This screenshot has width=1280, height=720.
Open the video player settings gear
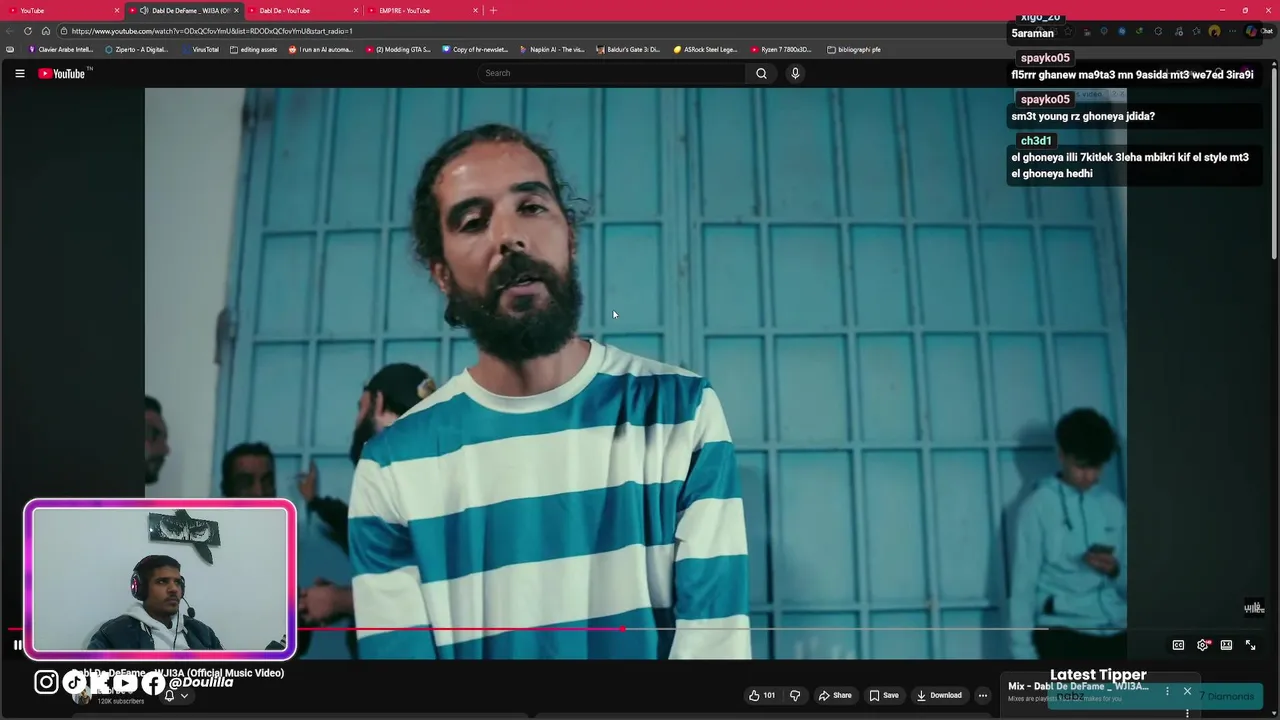[1203, 645]
